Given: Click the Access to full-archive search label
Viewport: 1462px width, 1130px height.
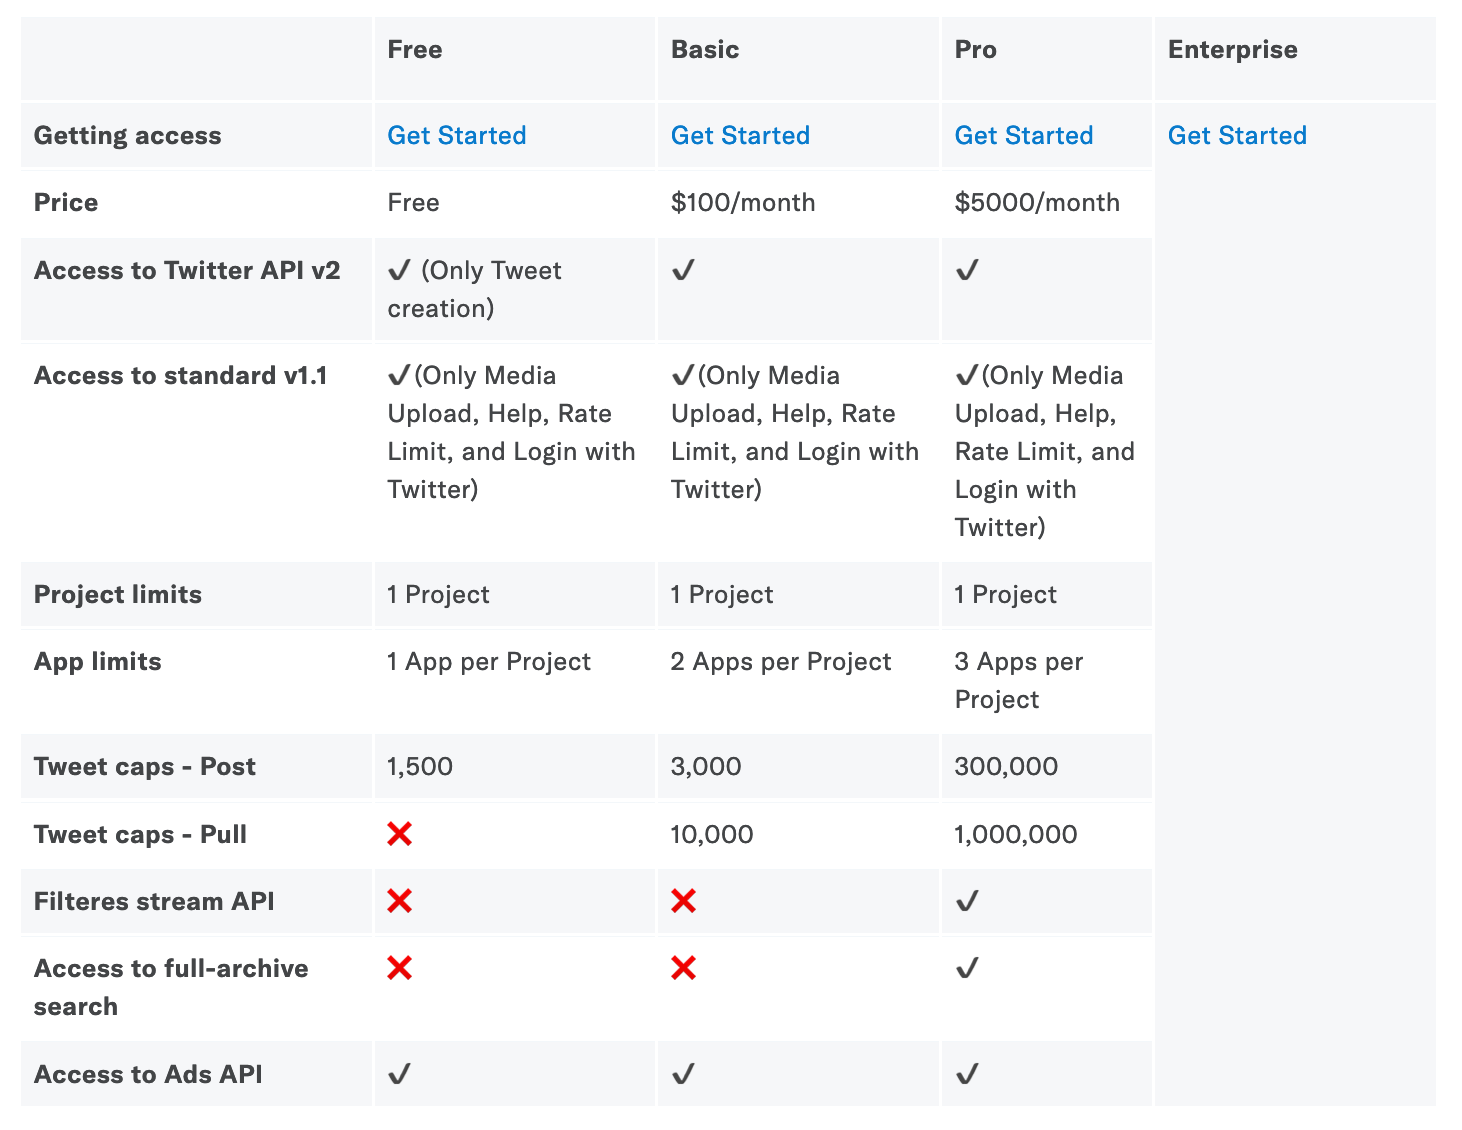Looking at the screenshot, I should coord(171,987).
